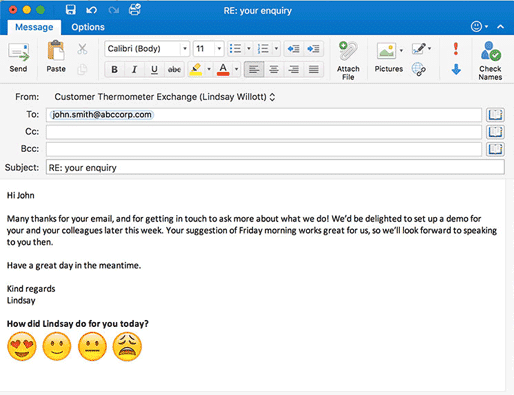Toggle strikethrough formatting
Viewport: 514px width, 395px height.
point(174,69)
